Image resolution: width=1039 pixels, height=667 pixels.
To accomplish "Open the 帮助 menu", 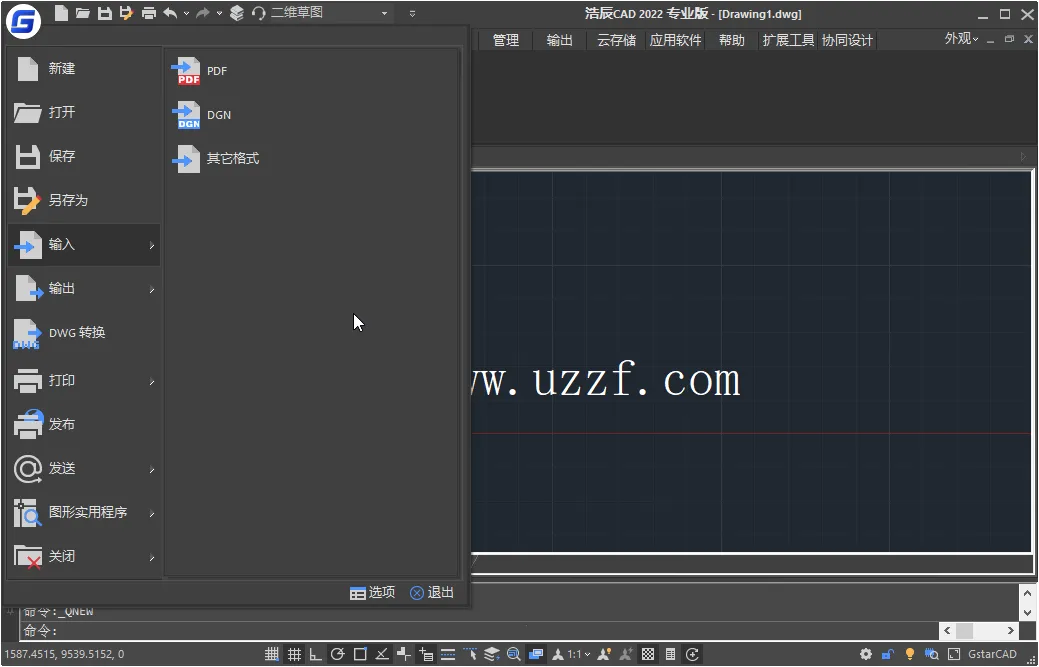I will (731, 40).
